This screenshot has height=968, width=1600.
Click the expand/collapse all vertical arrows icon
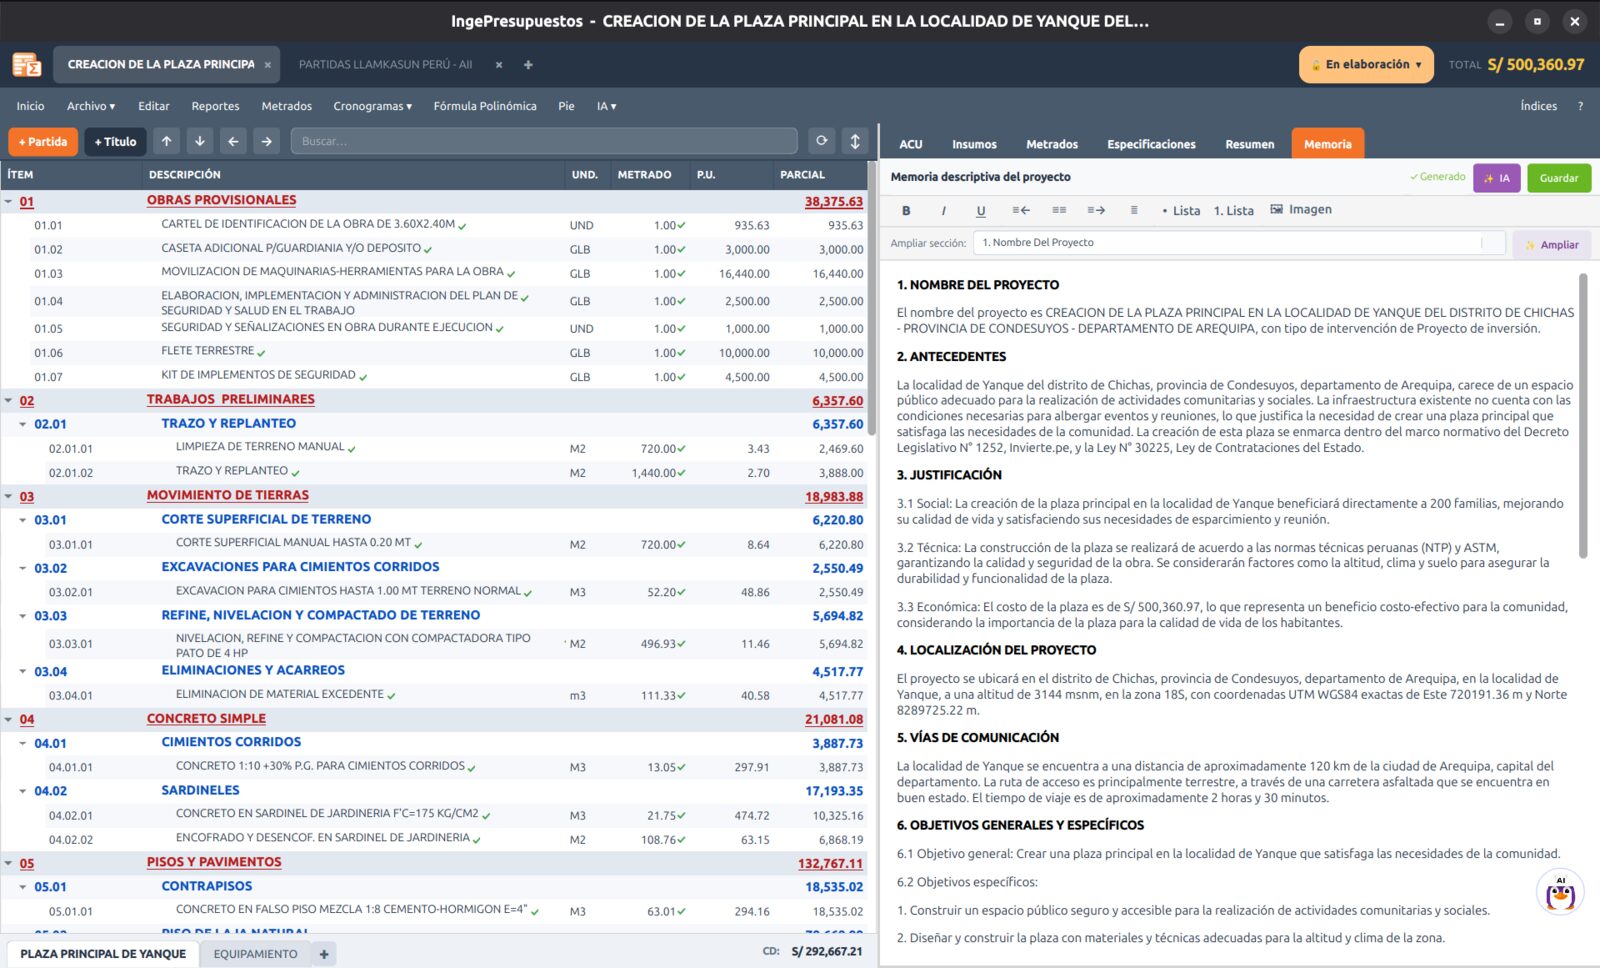point(855,141)
